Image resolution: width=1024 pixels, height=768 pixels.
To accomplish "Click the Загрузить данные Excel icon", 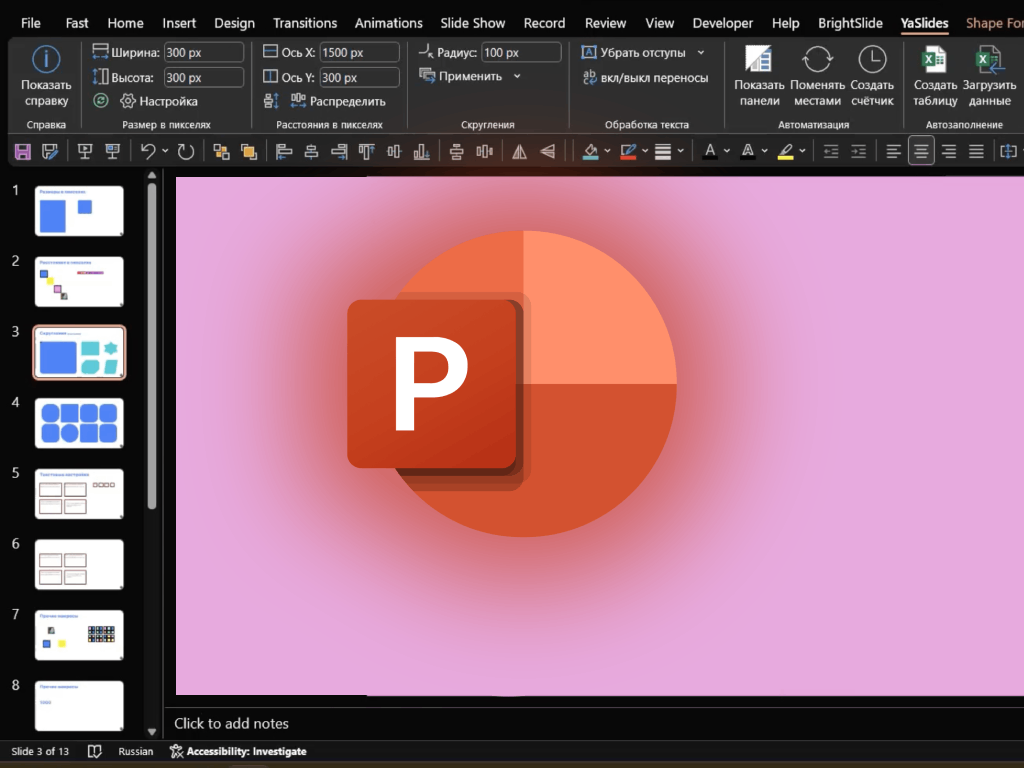I will [989, 59].
